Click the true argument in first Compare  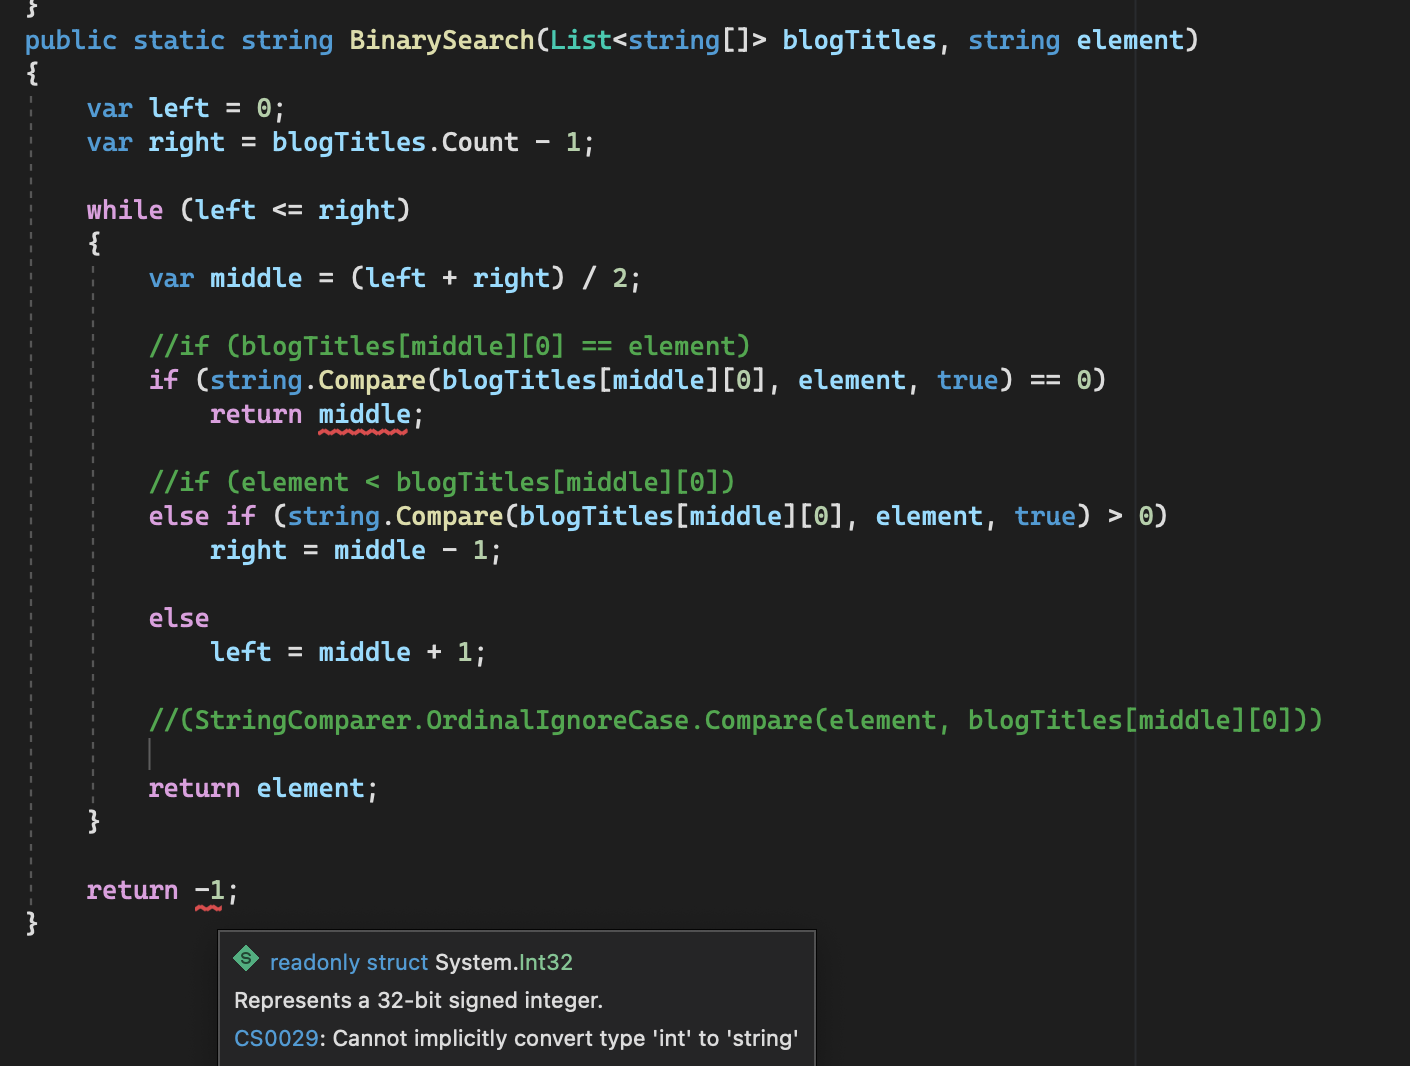click(x=966, y=379)
